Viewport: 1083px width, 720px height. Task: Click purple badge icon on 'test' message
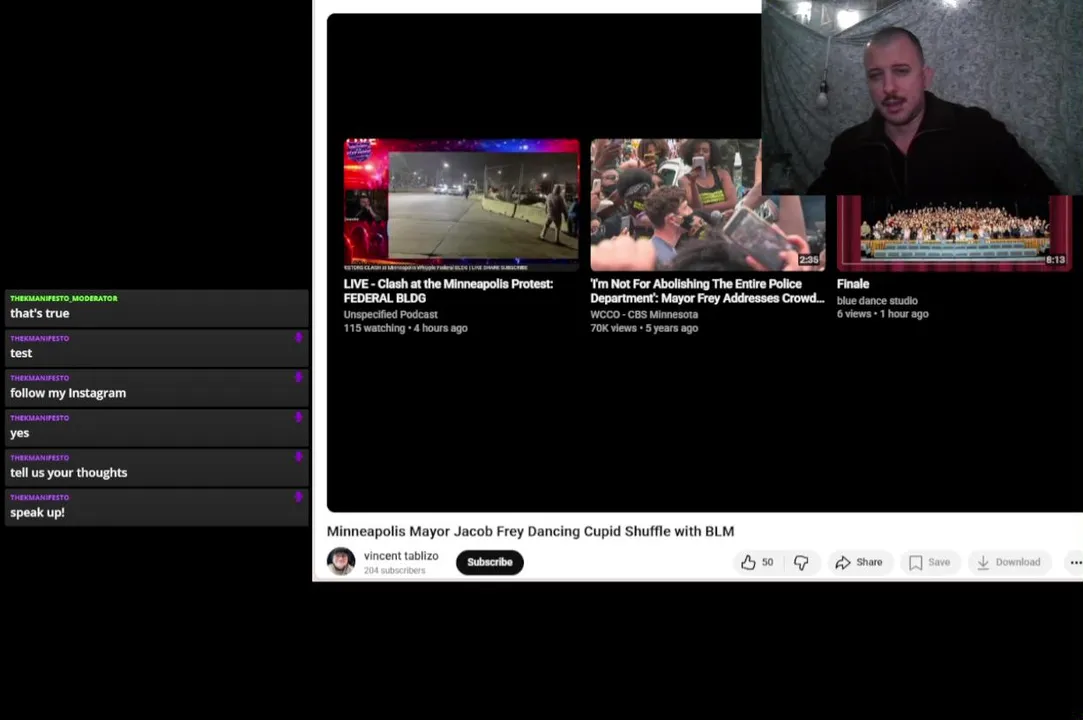(x=299, y=337)
